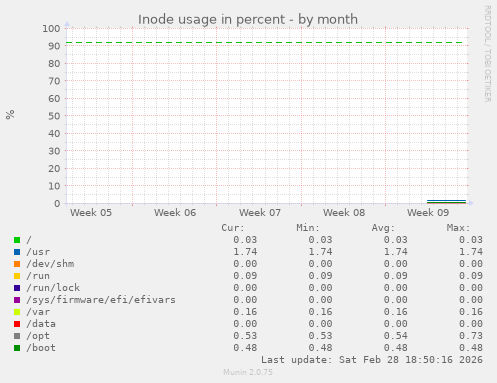Screen dimensions: 497x383
Task: Click the /var legend label
Action: click(x=38, y=312)
